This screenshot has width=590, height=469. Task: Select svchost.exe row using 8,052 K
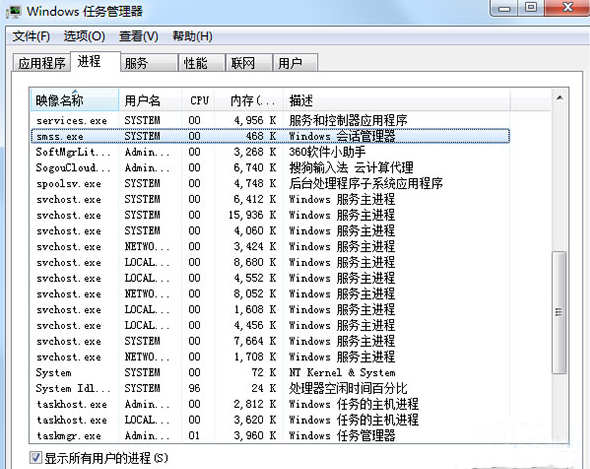[x=270, y=294]
